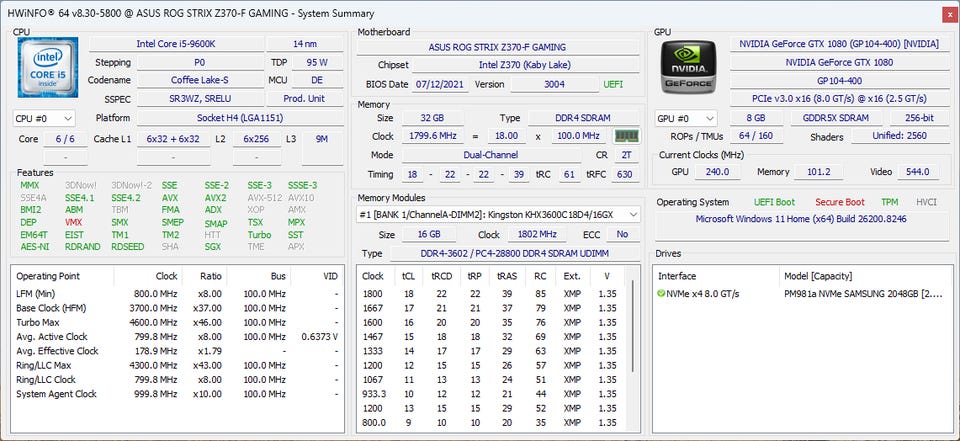
Task: Click the memory timings table scrollbar
Action: (x=632, y=328)
